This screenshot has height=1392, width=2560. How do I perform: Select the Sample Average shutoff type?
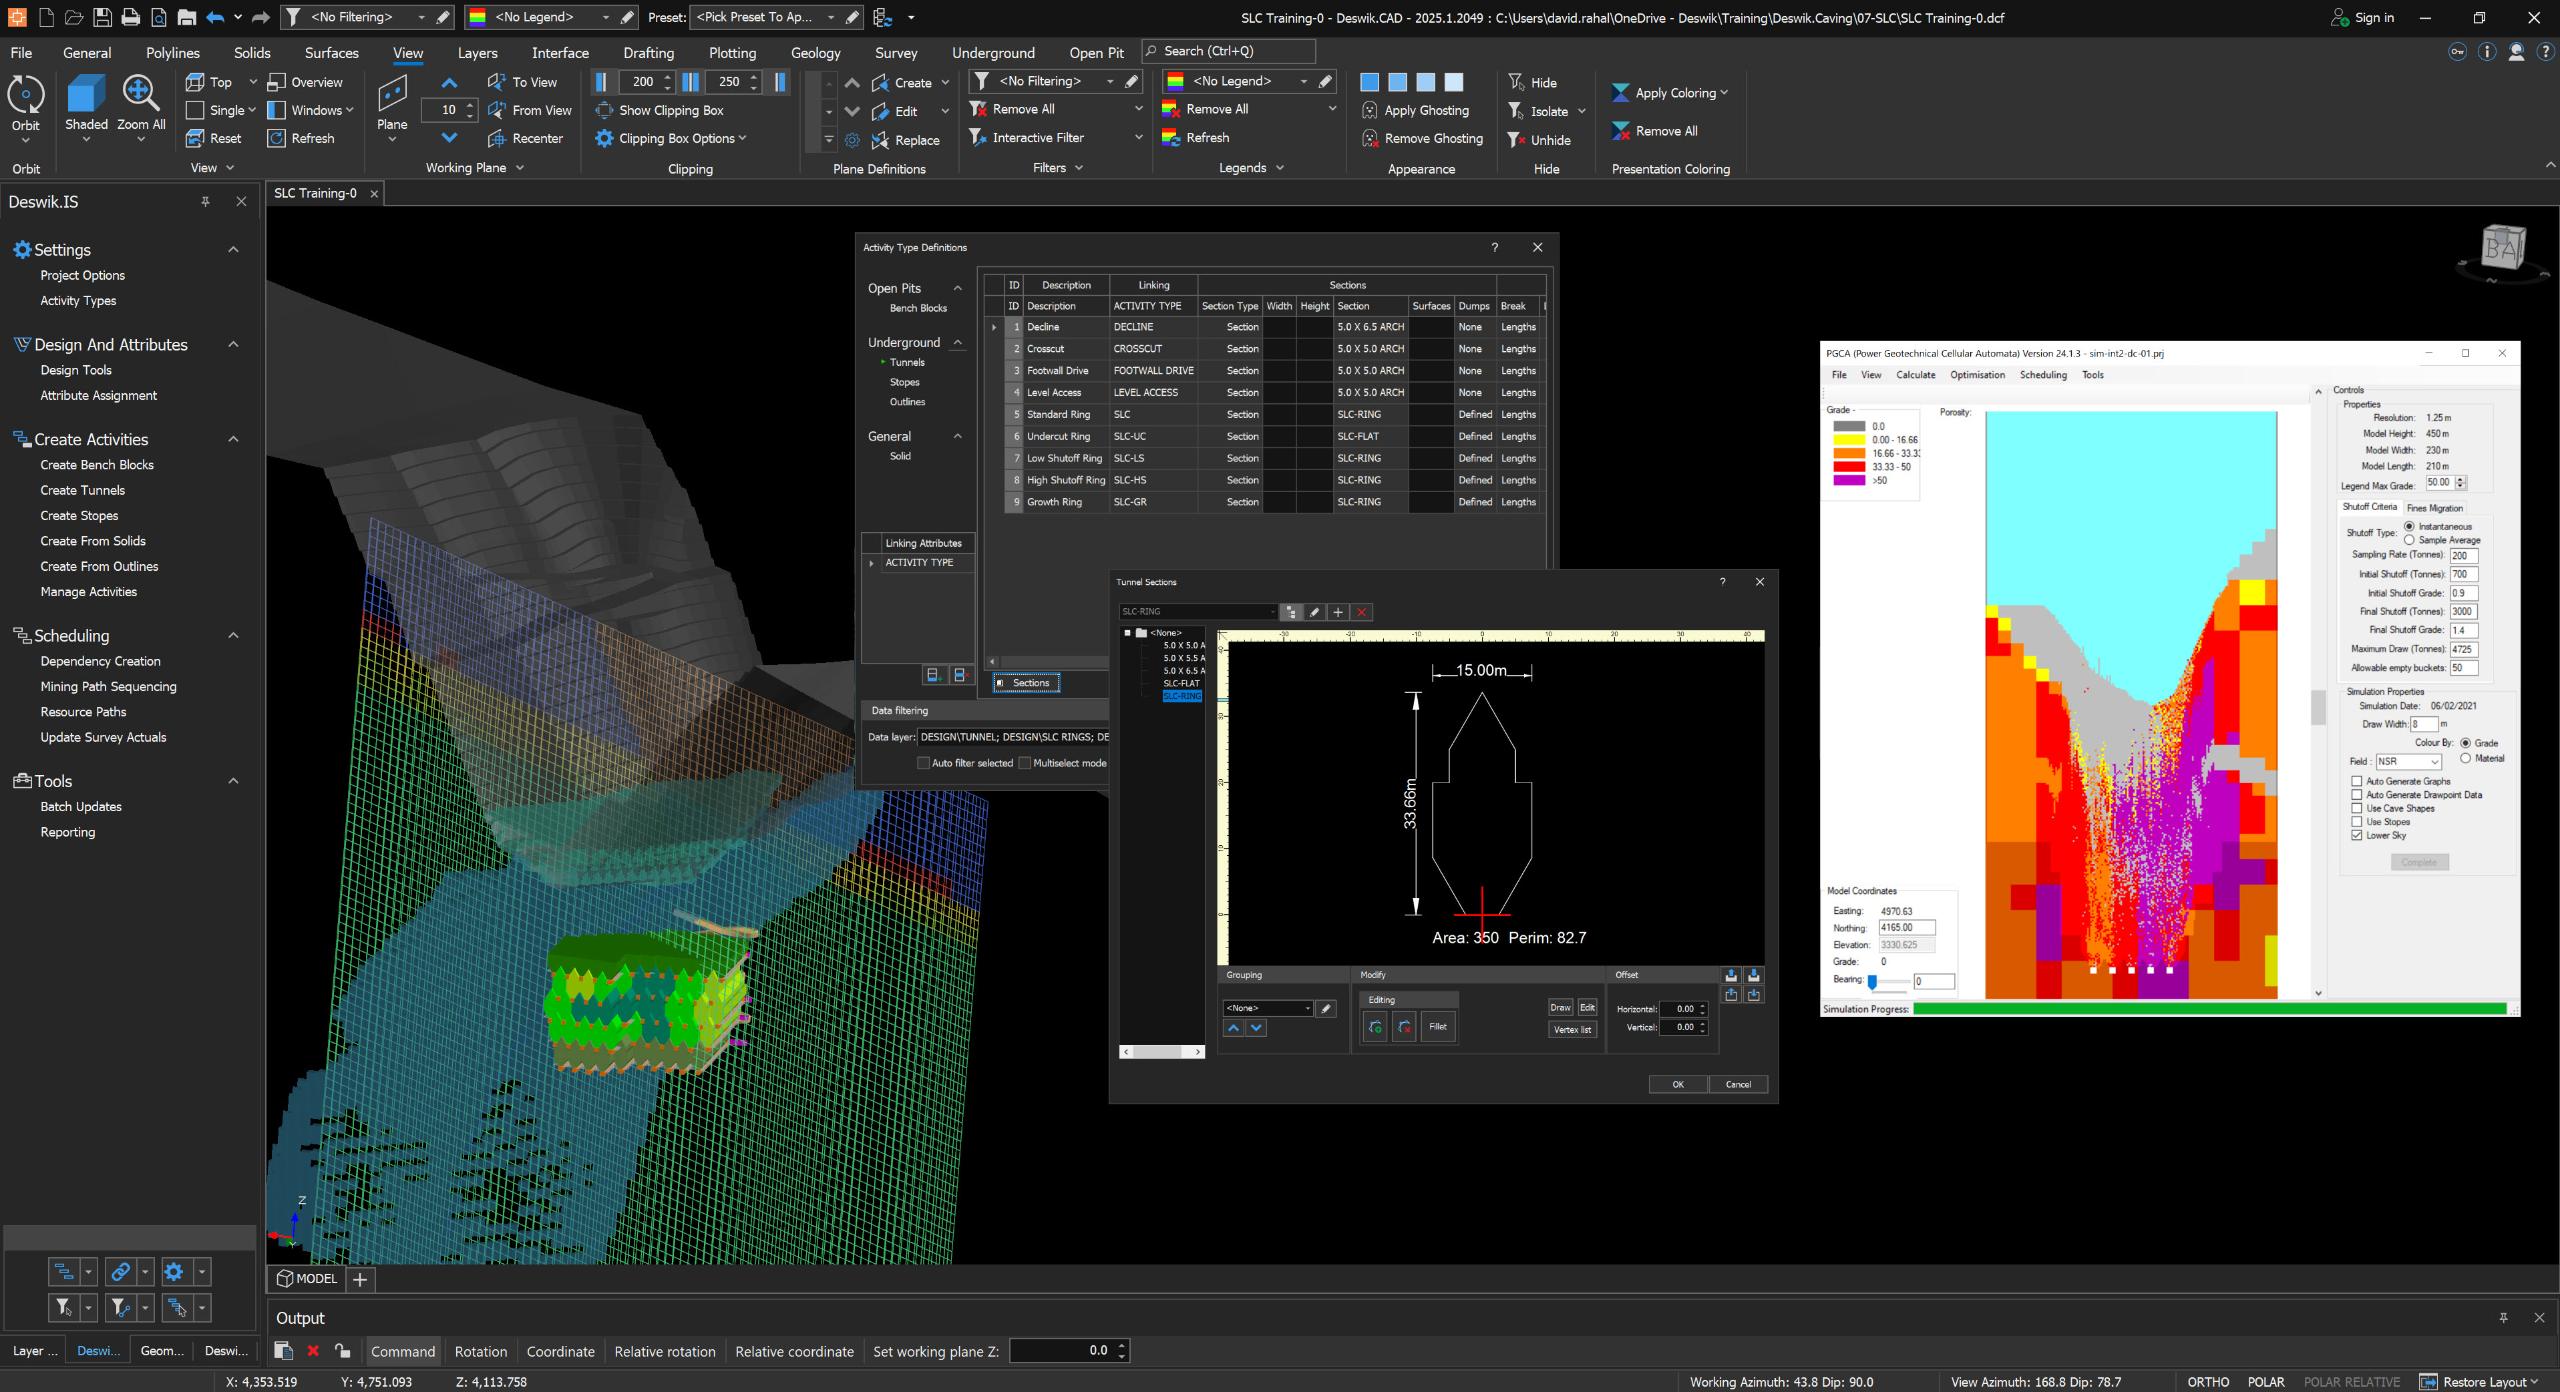[x=2409, y=540]
